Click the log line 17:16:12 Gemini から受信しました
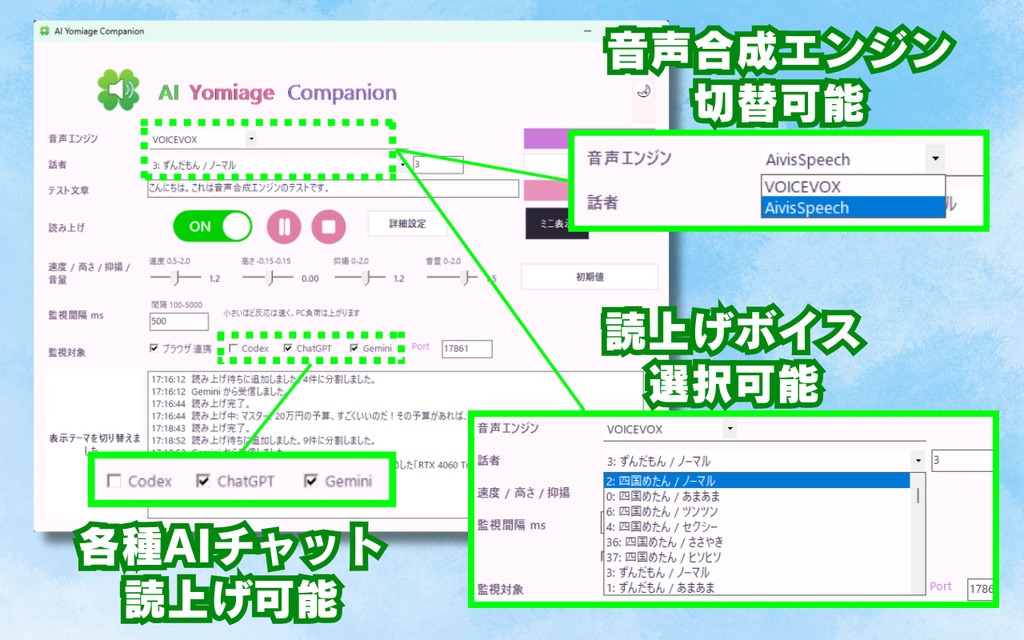This screenshot has height=640, width=1024. [217, 392]
